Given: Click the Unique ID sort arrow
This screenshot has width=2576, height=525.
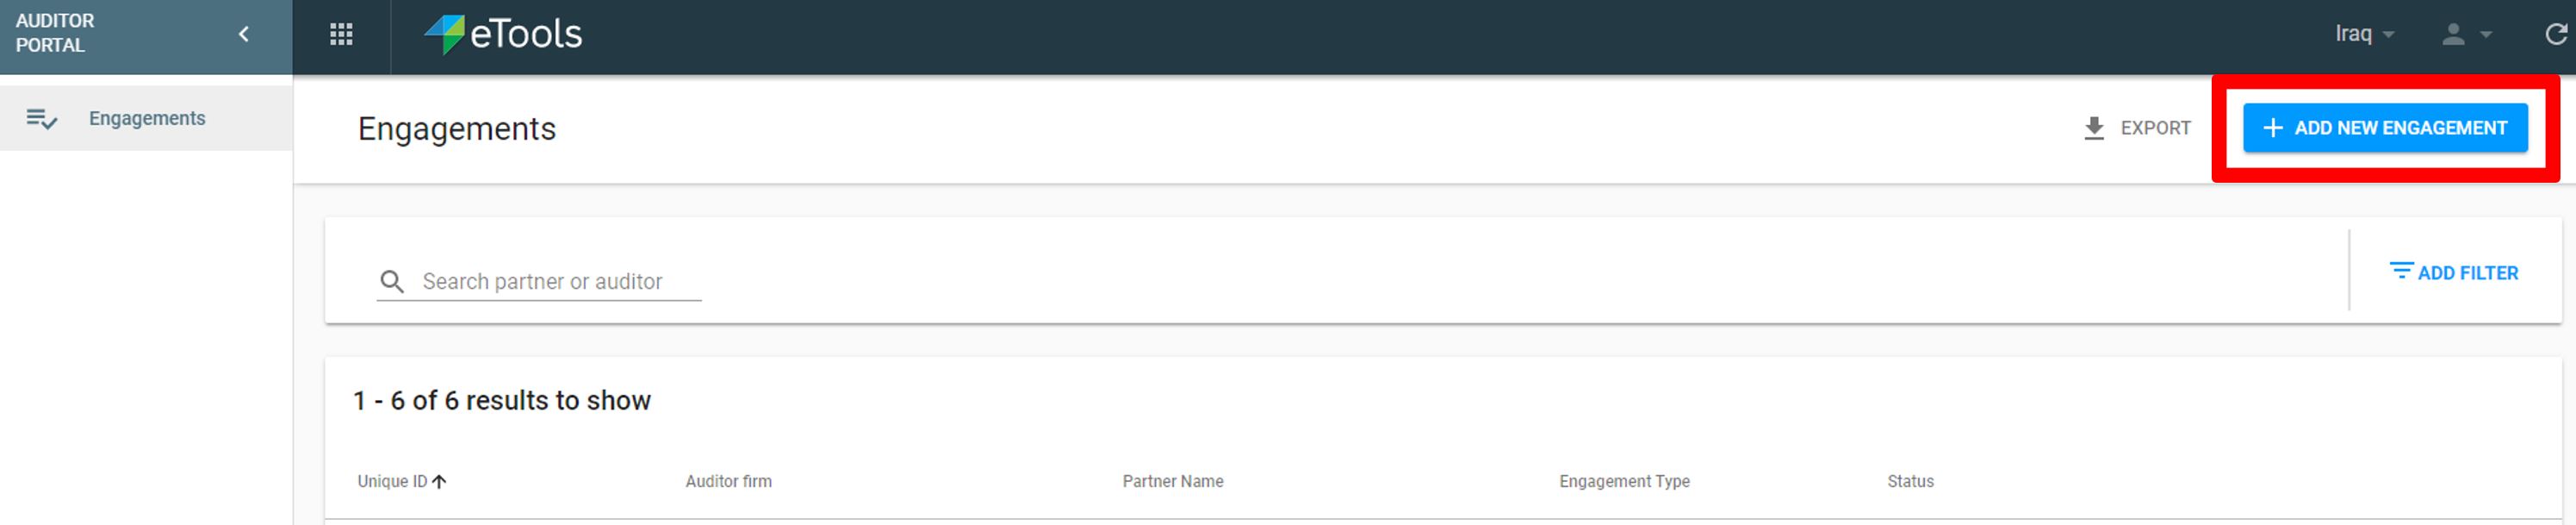Looking at the screenshot, I should coord(439,481).
